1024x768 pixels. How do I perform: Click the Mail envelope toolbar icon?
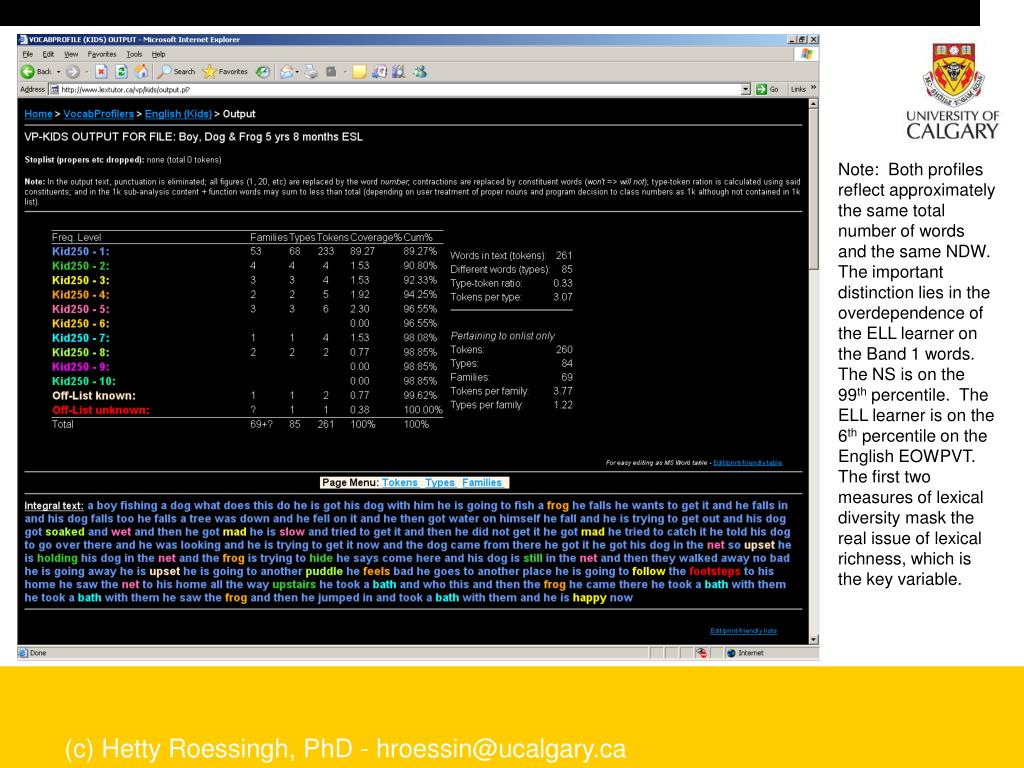(x=286, y=71)
